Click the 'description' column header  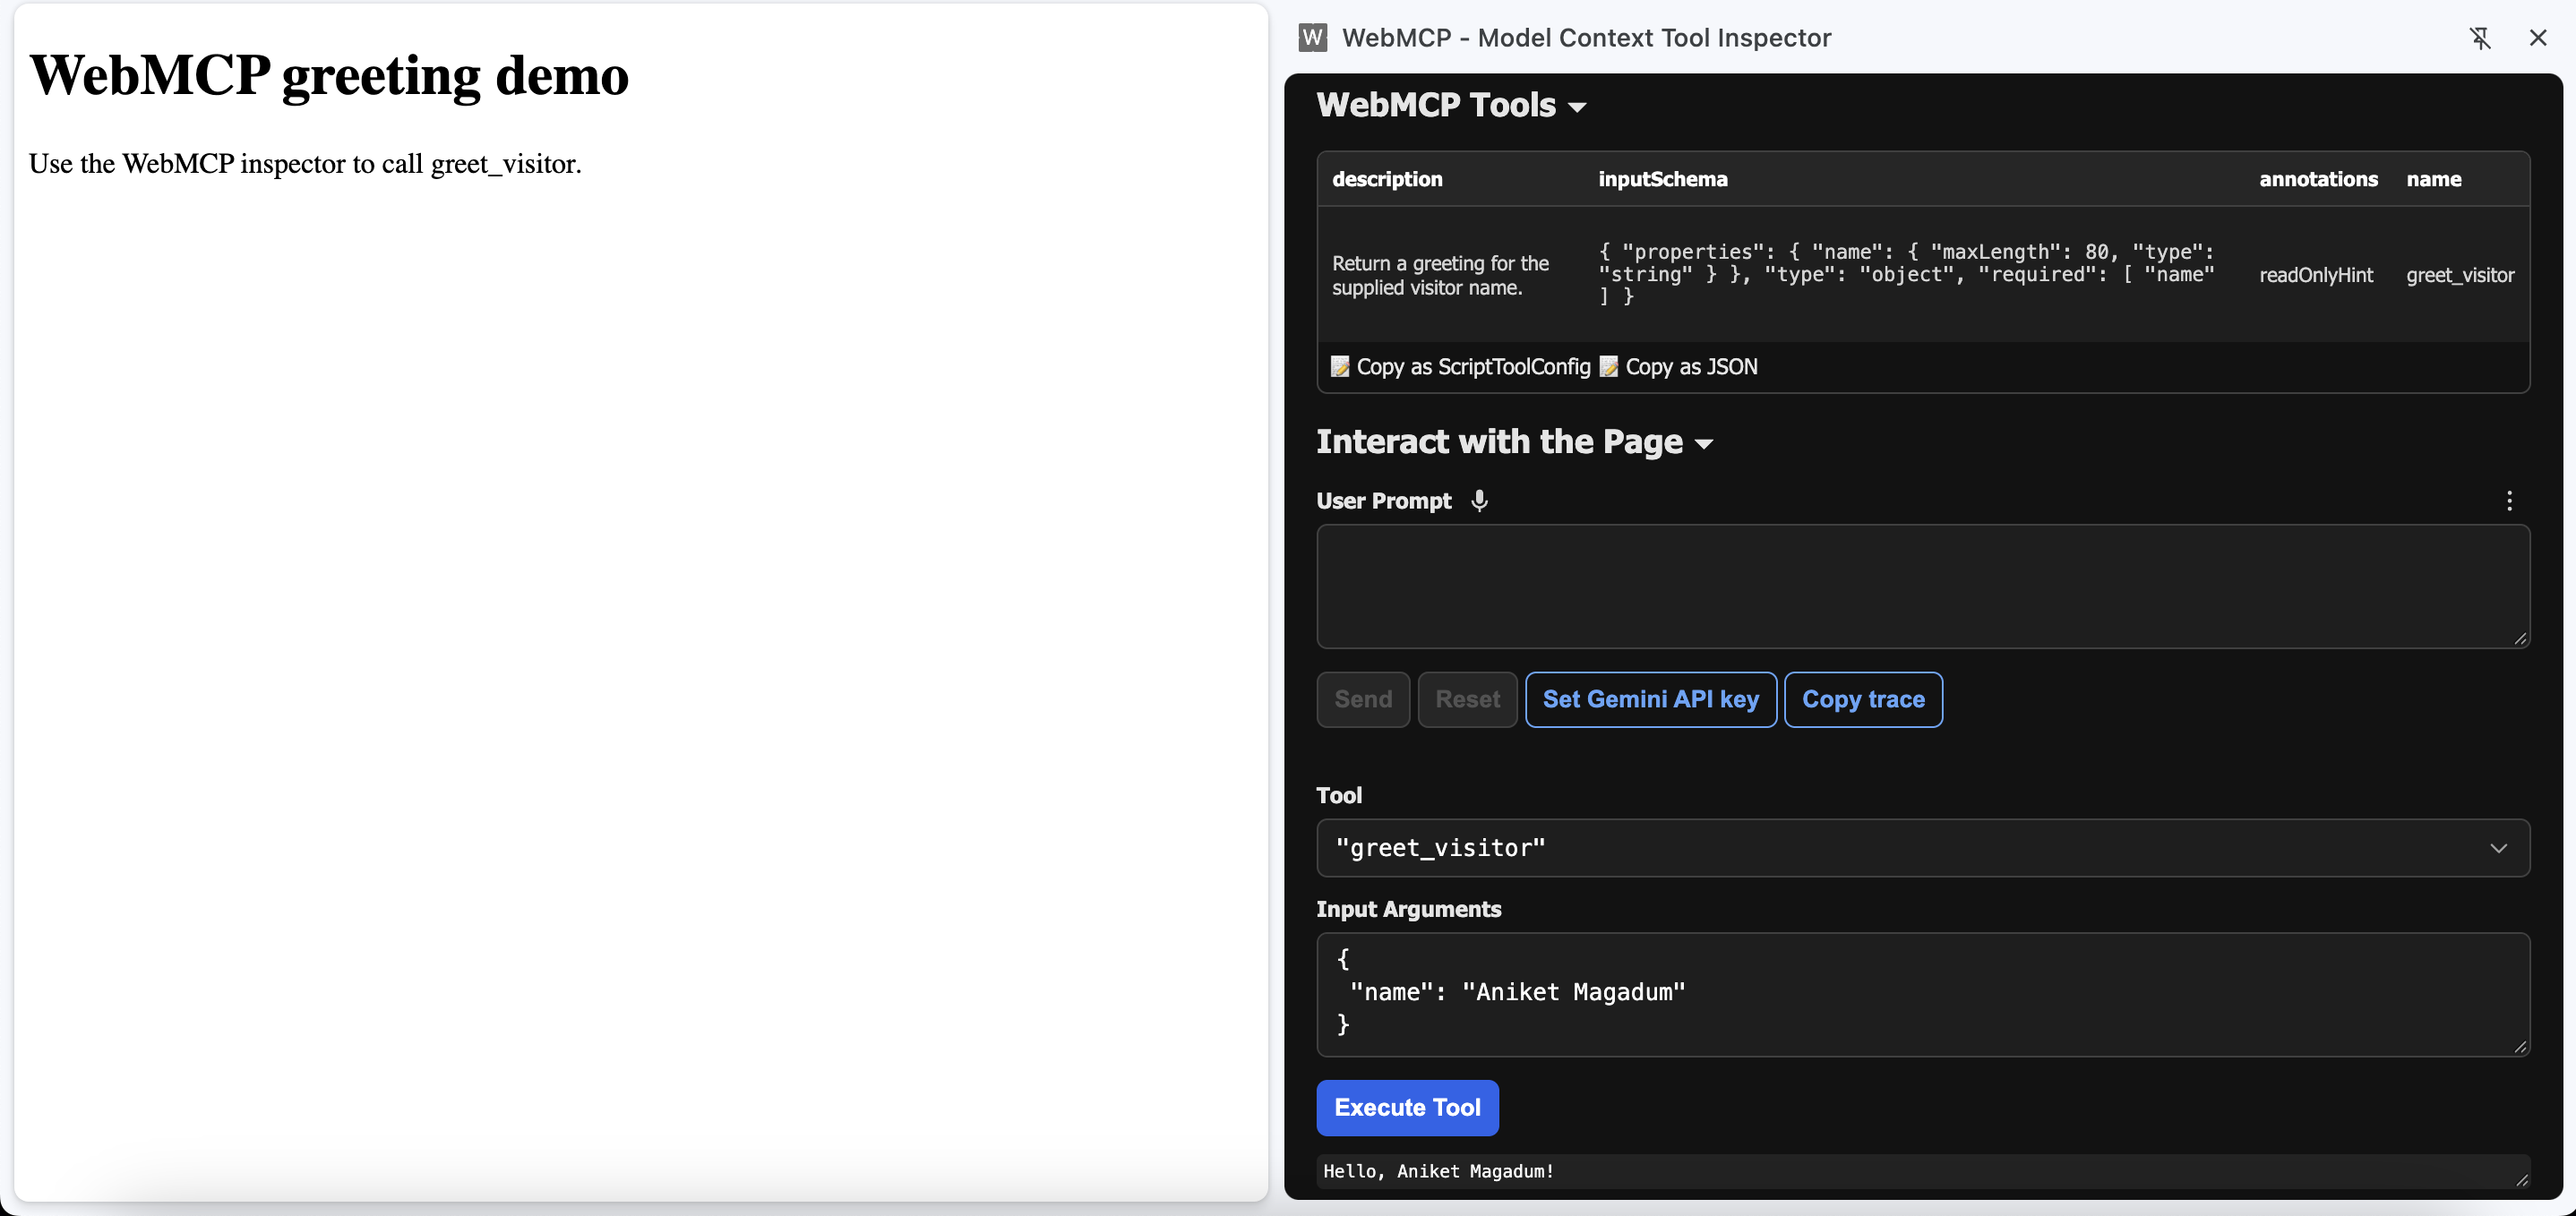[x=1387, y=179]
